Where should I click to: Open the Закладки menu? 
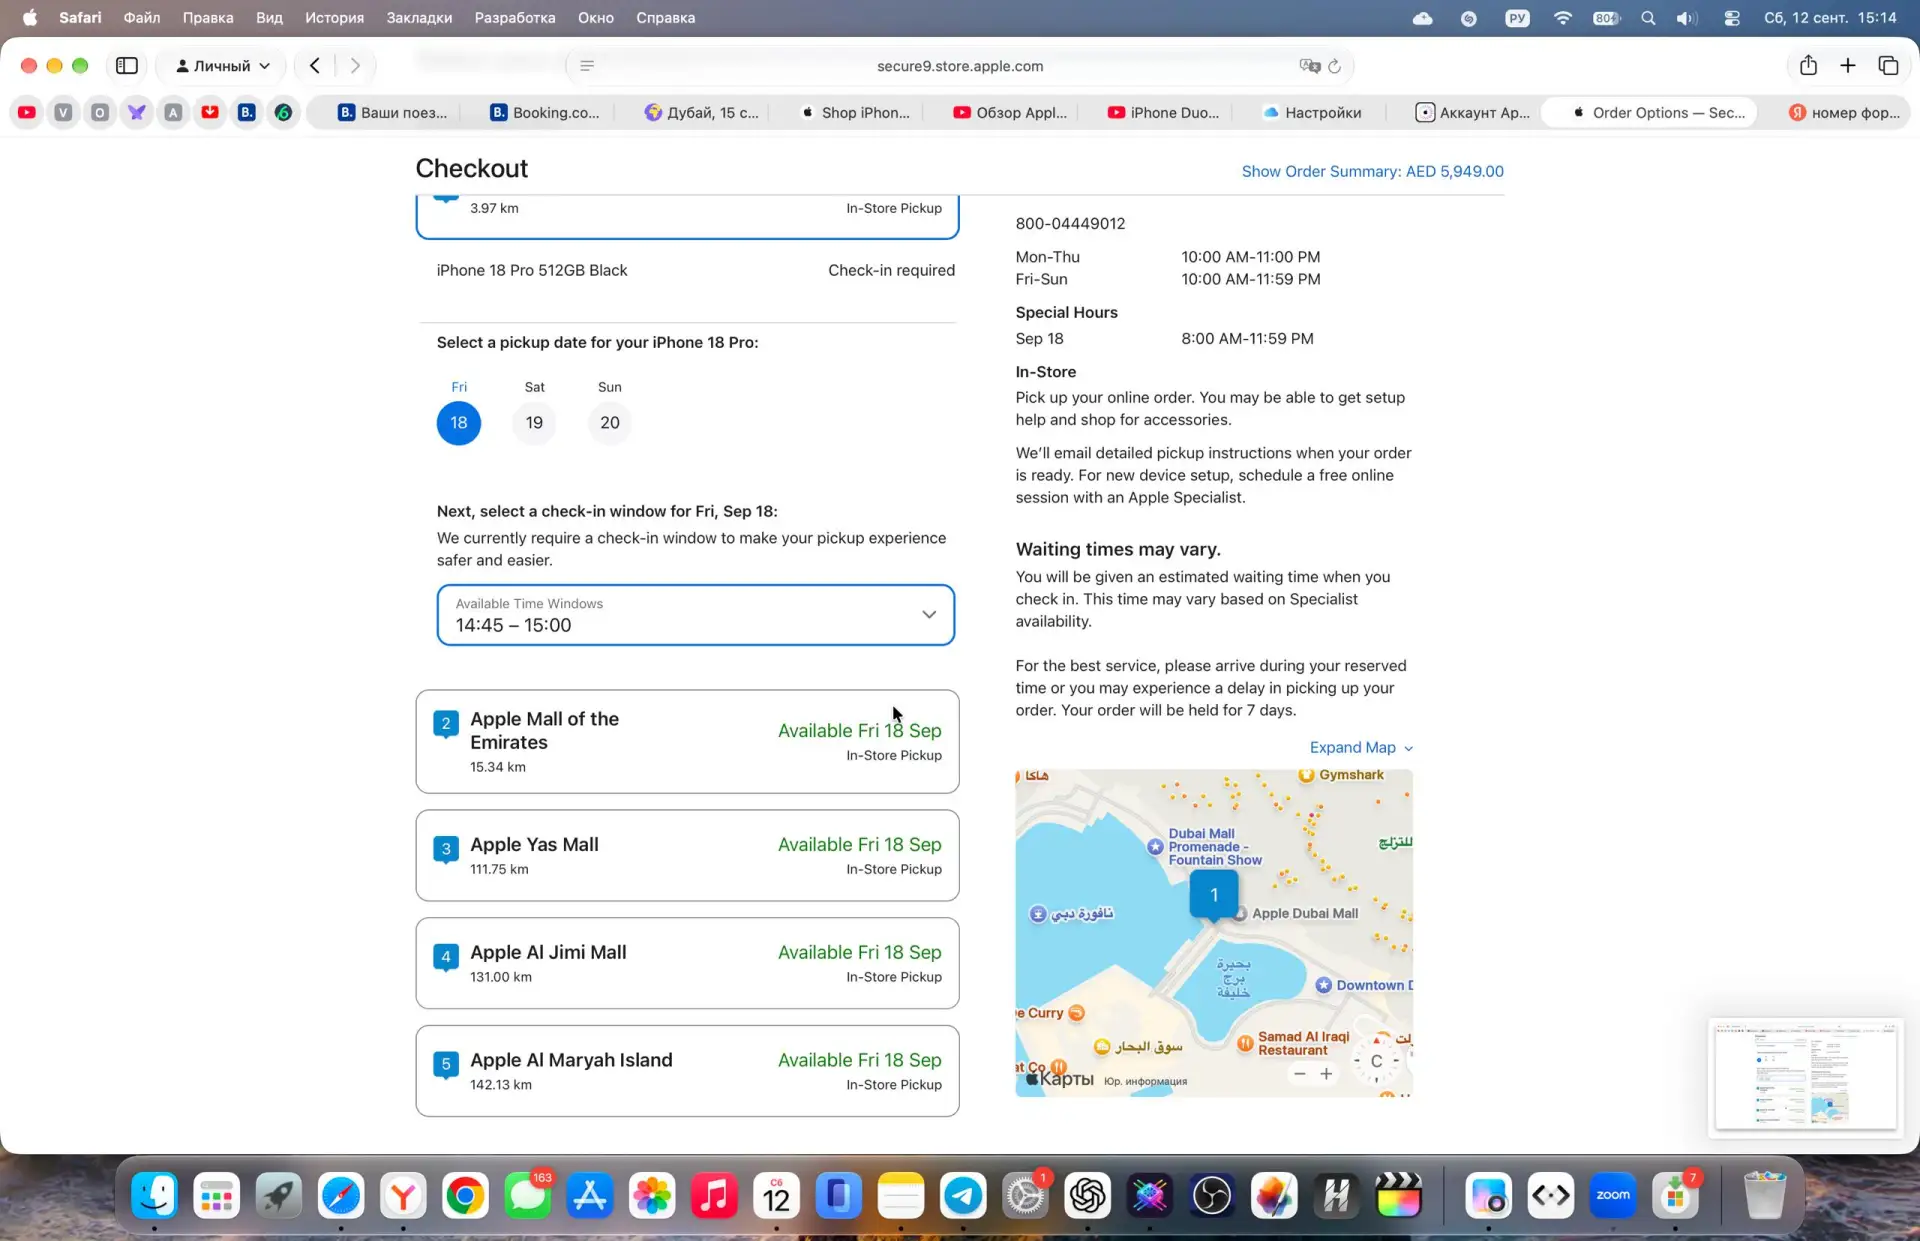419,18
